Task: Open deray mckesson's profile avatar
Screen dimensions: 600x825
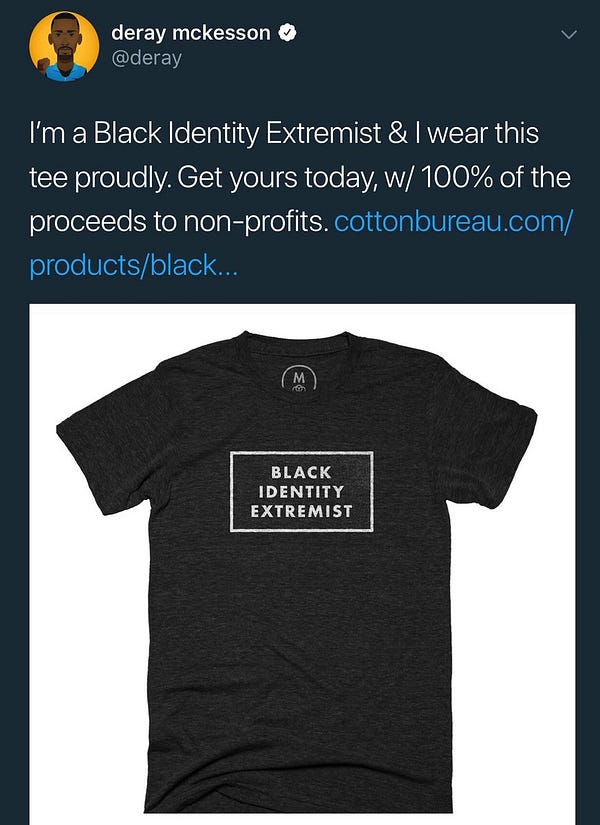Action: coord(64,46)
